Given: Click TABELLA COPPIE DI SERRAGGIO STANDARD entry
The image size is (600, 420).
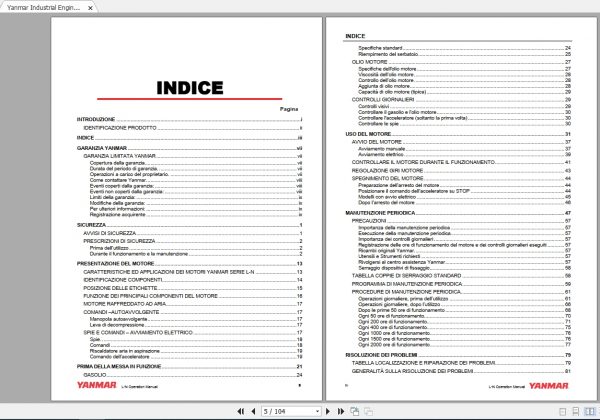Looking at the screenshot, I should pos(406,275).
